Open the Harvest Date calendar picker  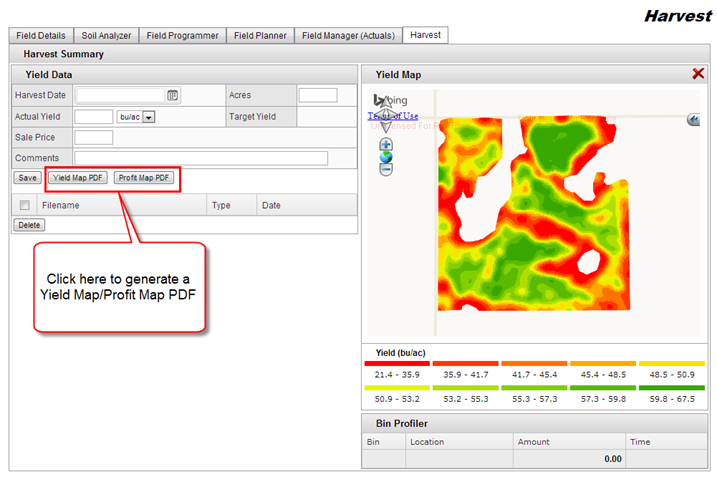tap(172, 95)
